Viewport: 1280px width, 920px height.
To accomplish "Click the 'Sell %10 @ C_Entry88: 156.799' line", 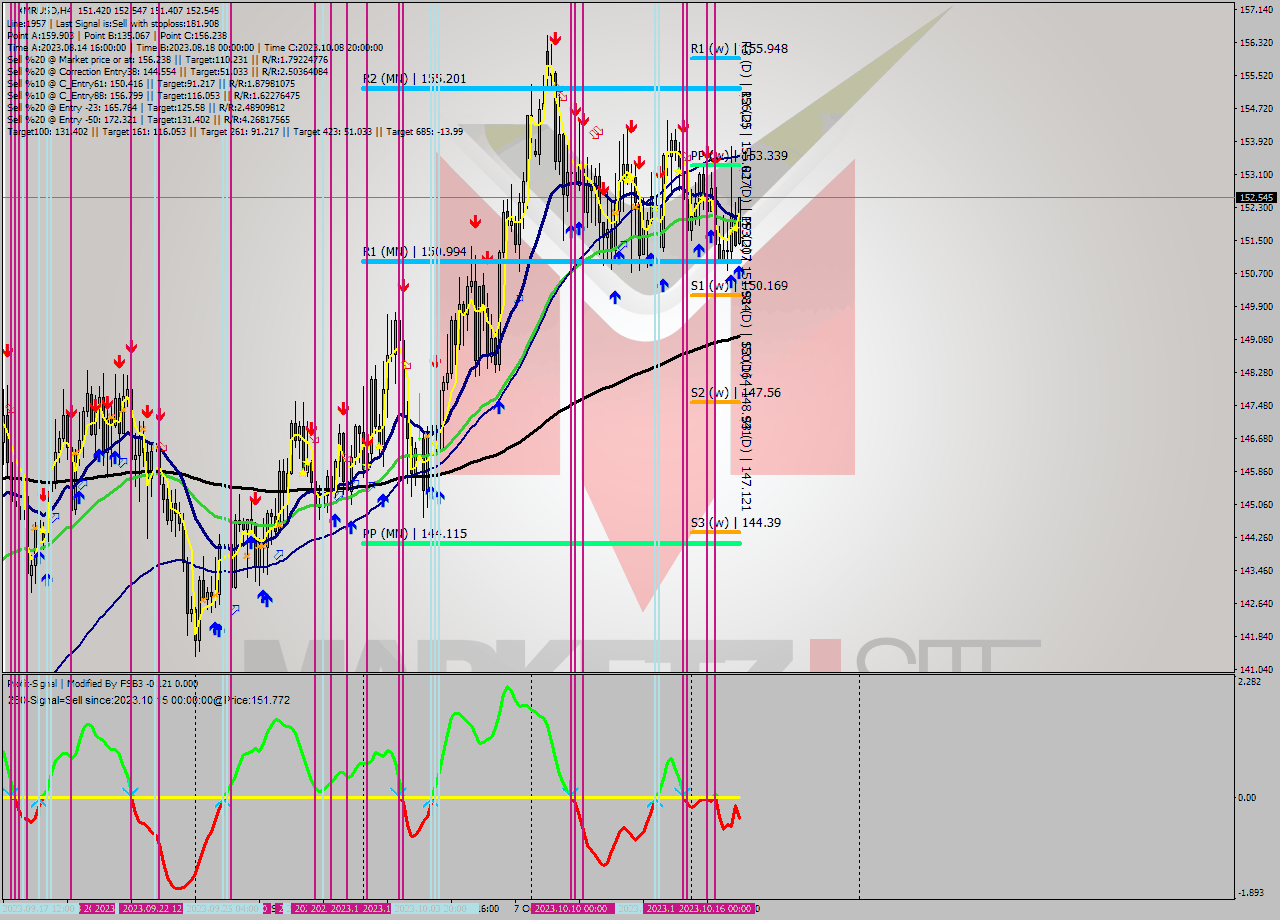I will pyautogui.click(x=153, y=95).
